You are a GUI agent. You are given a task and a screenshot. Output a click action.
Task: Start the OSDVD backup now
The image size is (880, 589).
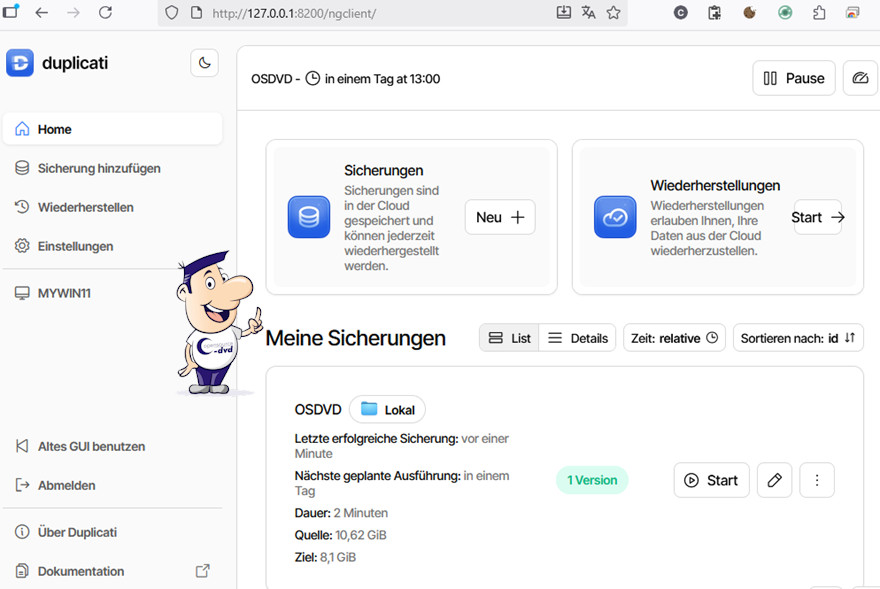(711, 480)
